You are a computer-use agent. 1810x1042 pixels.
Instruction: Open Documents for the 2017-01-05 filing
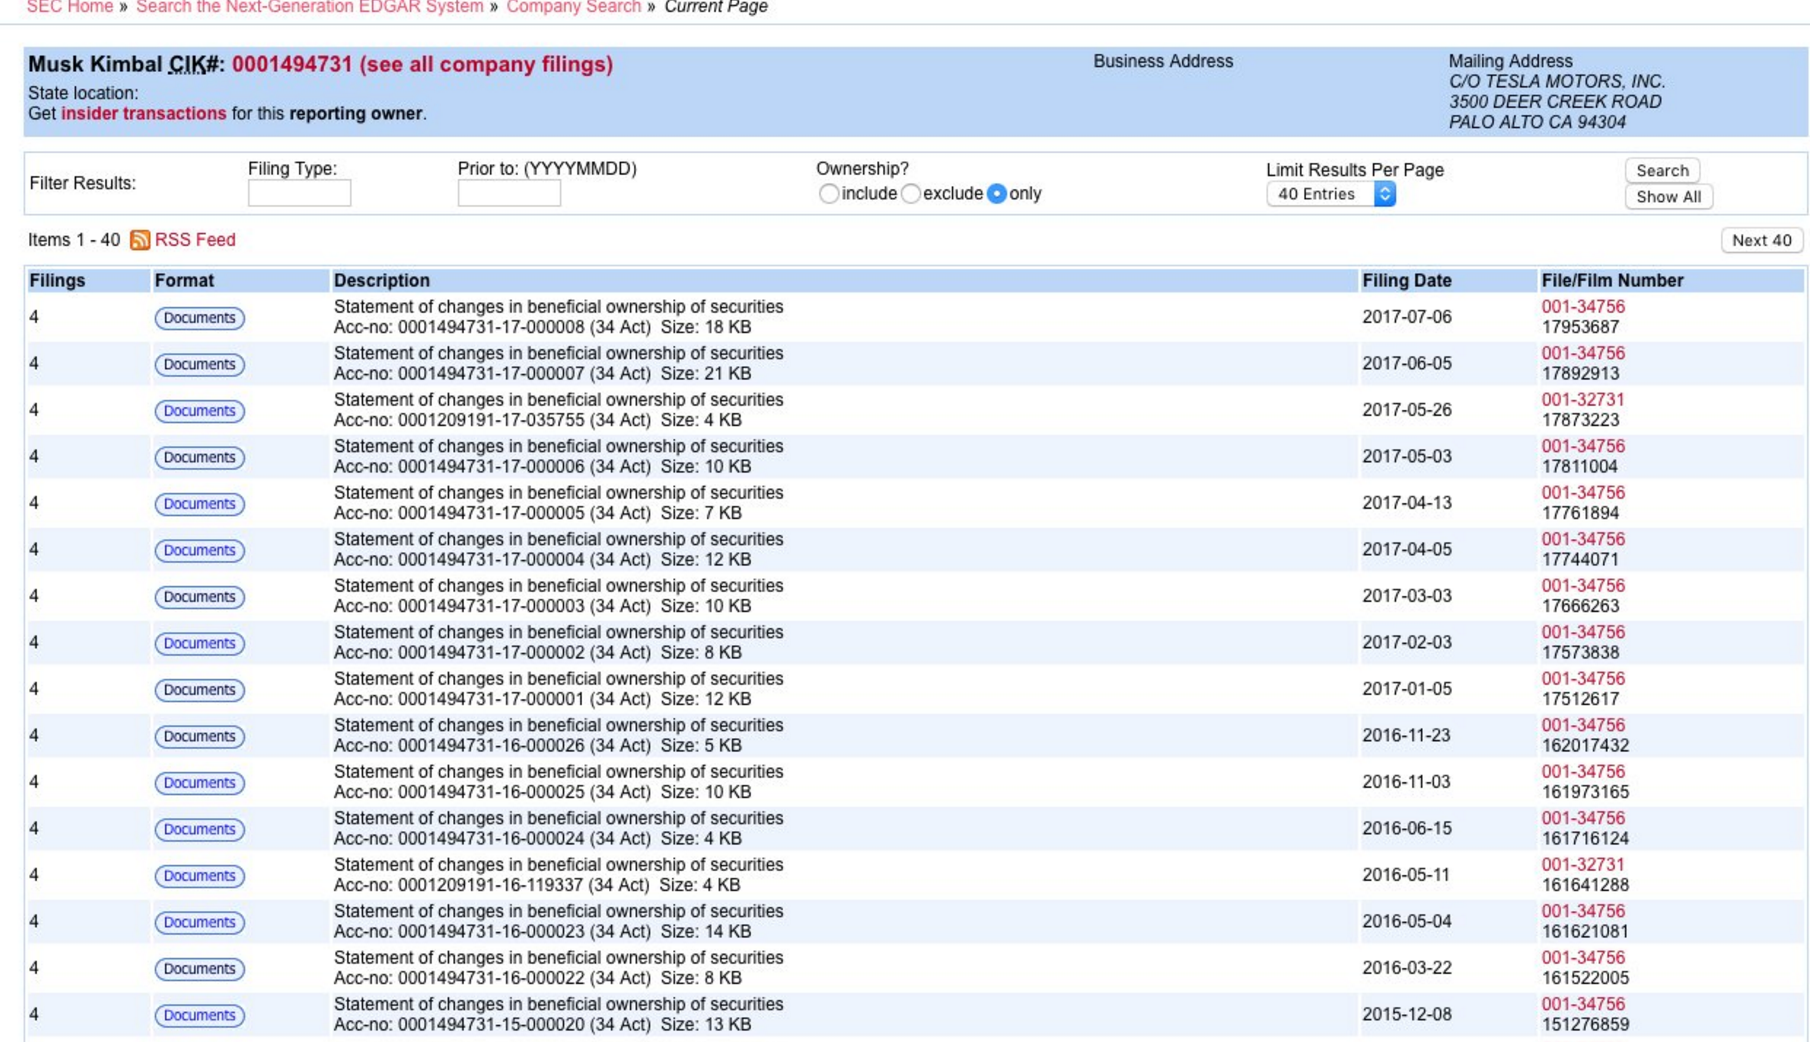click(x=199, y=690)
